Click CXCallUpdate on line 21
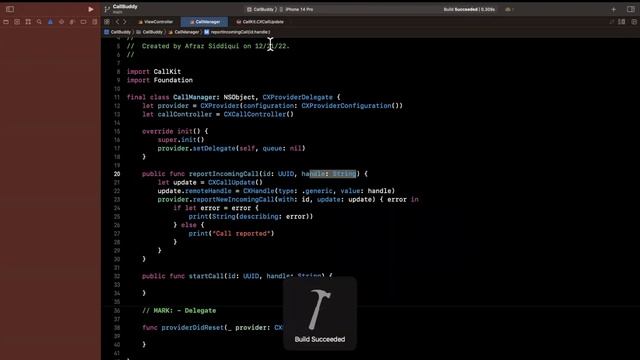The image size is (640, 360). (231, 182)
